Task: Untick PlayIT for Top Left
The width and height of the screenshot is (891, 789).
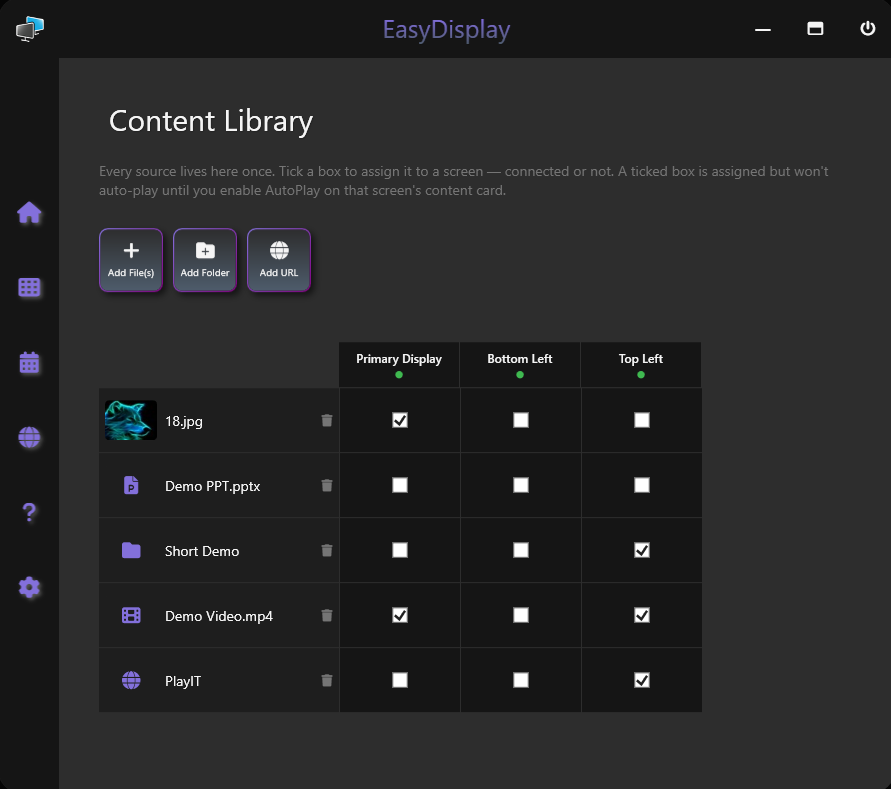Action: click(x=642, y=680)
